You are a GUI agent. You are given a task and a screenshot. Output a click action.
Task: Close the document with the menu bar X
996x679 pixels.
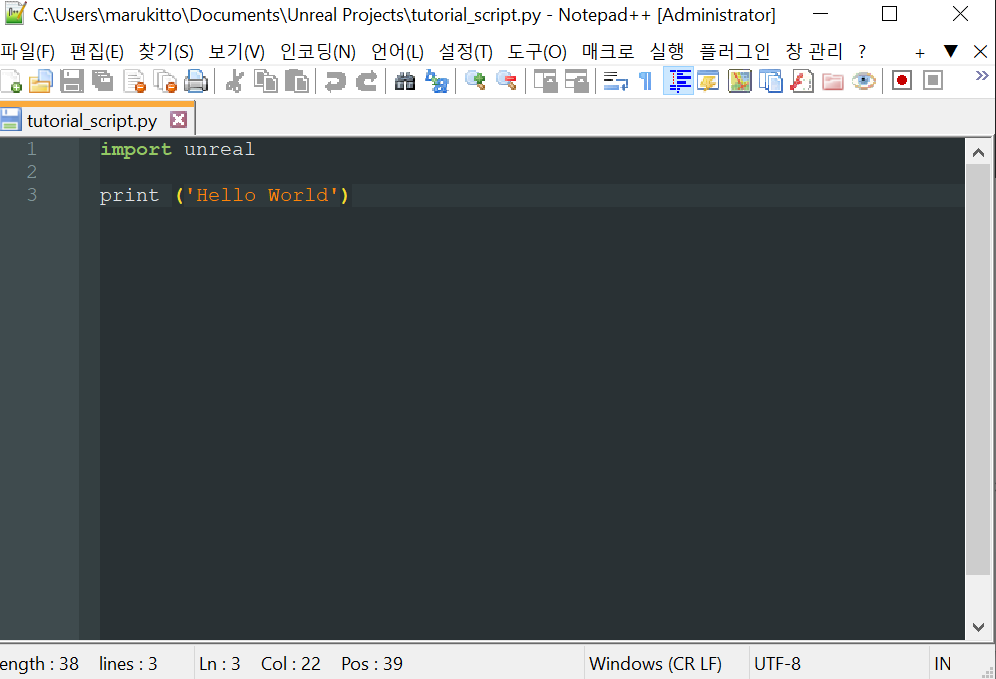pos(980,51)
